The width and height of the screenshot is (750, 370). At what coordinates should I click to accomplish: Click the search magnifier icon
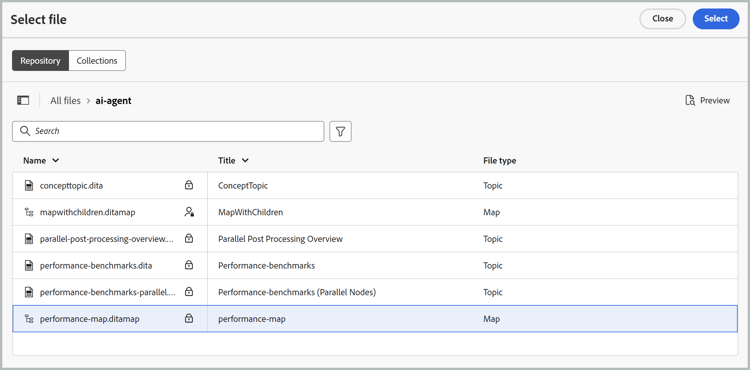[25, 131]
